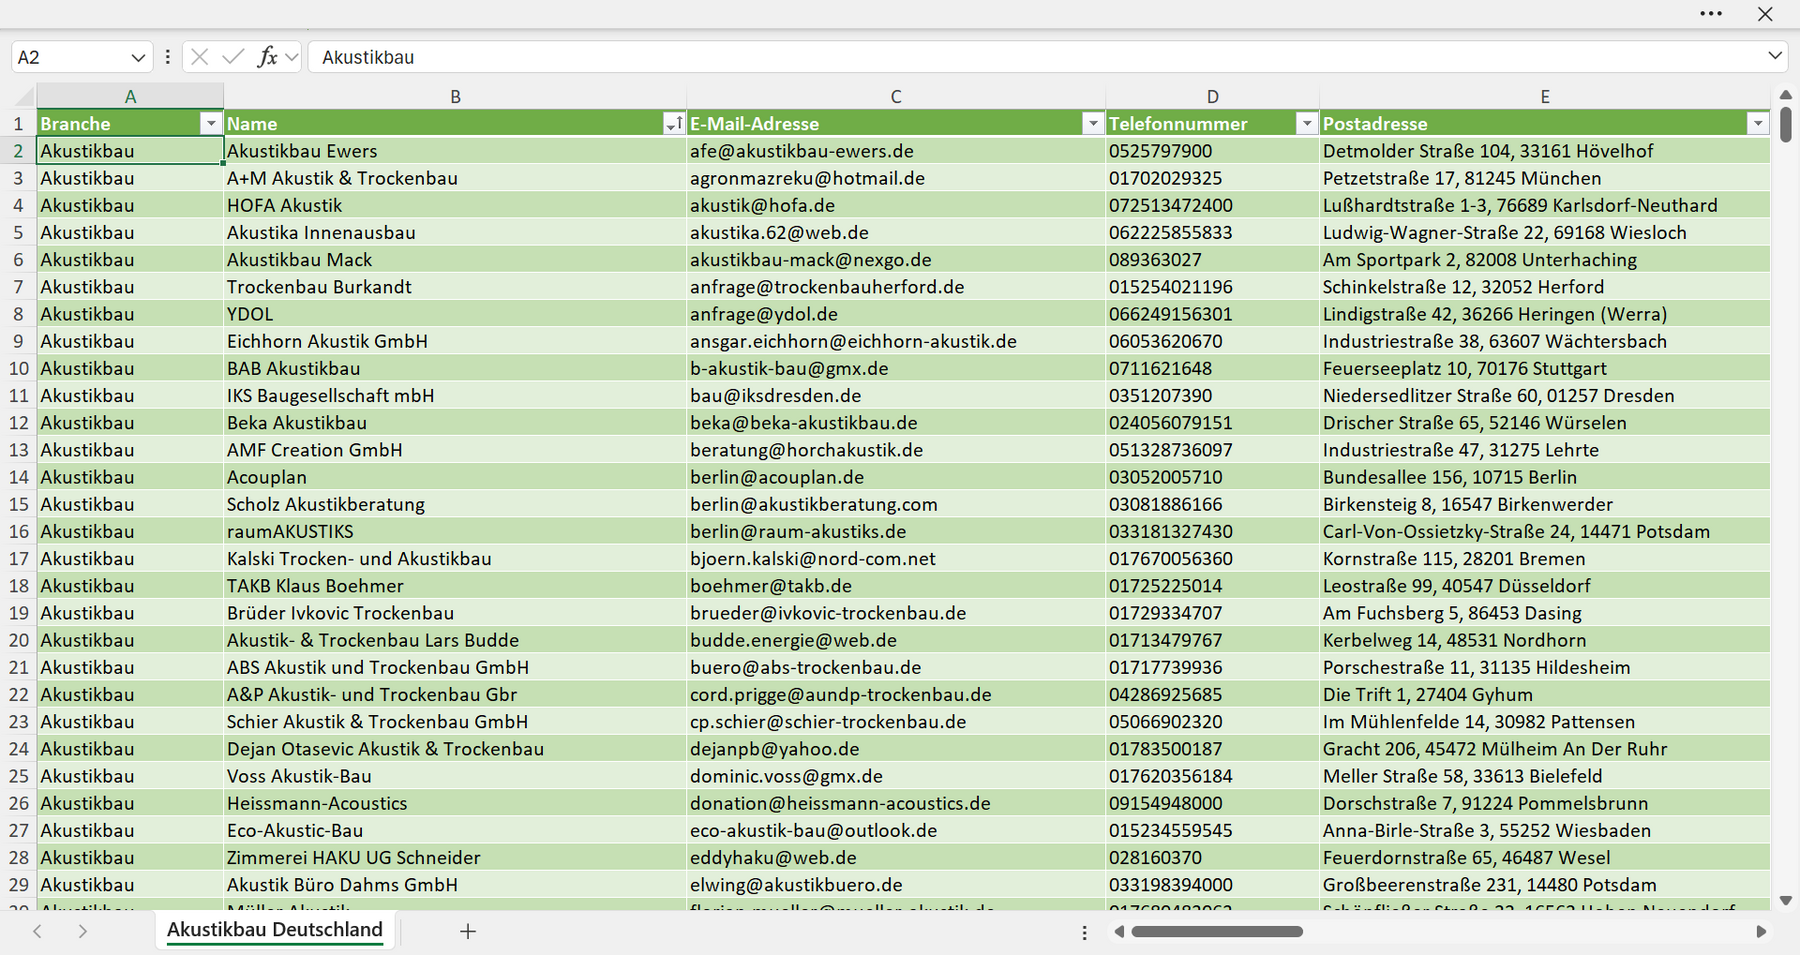Image resolution: width=1800 pixels, height=955 pixels.
Task: Close the spreadsheet viewer window
Action: point(1765,14)
